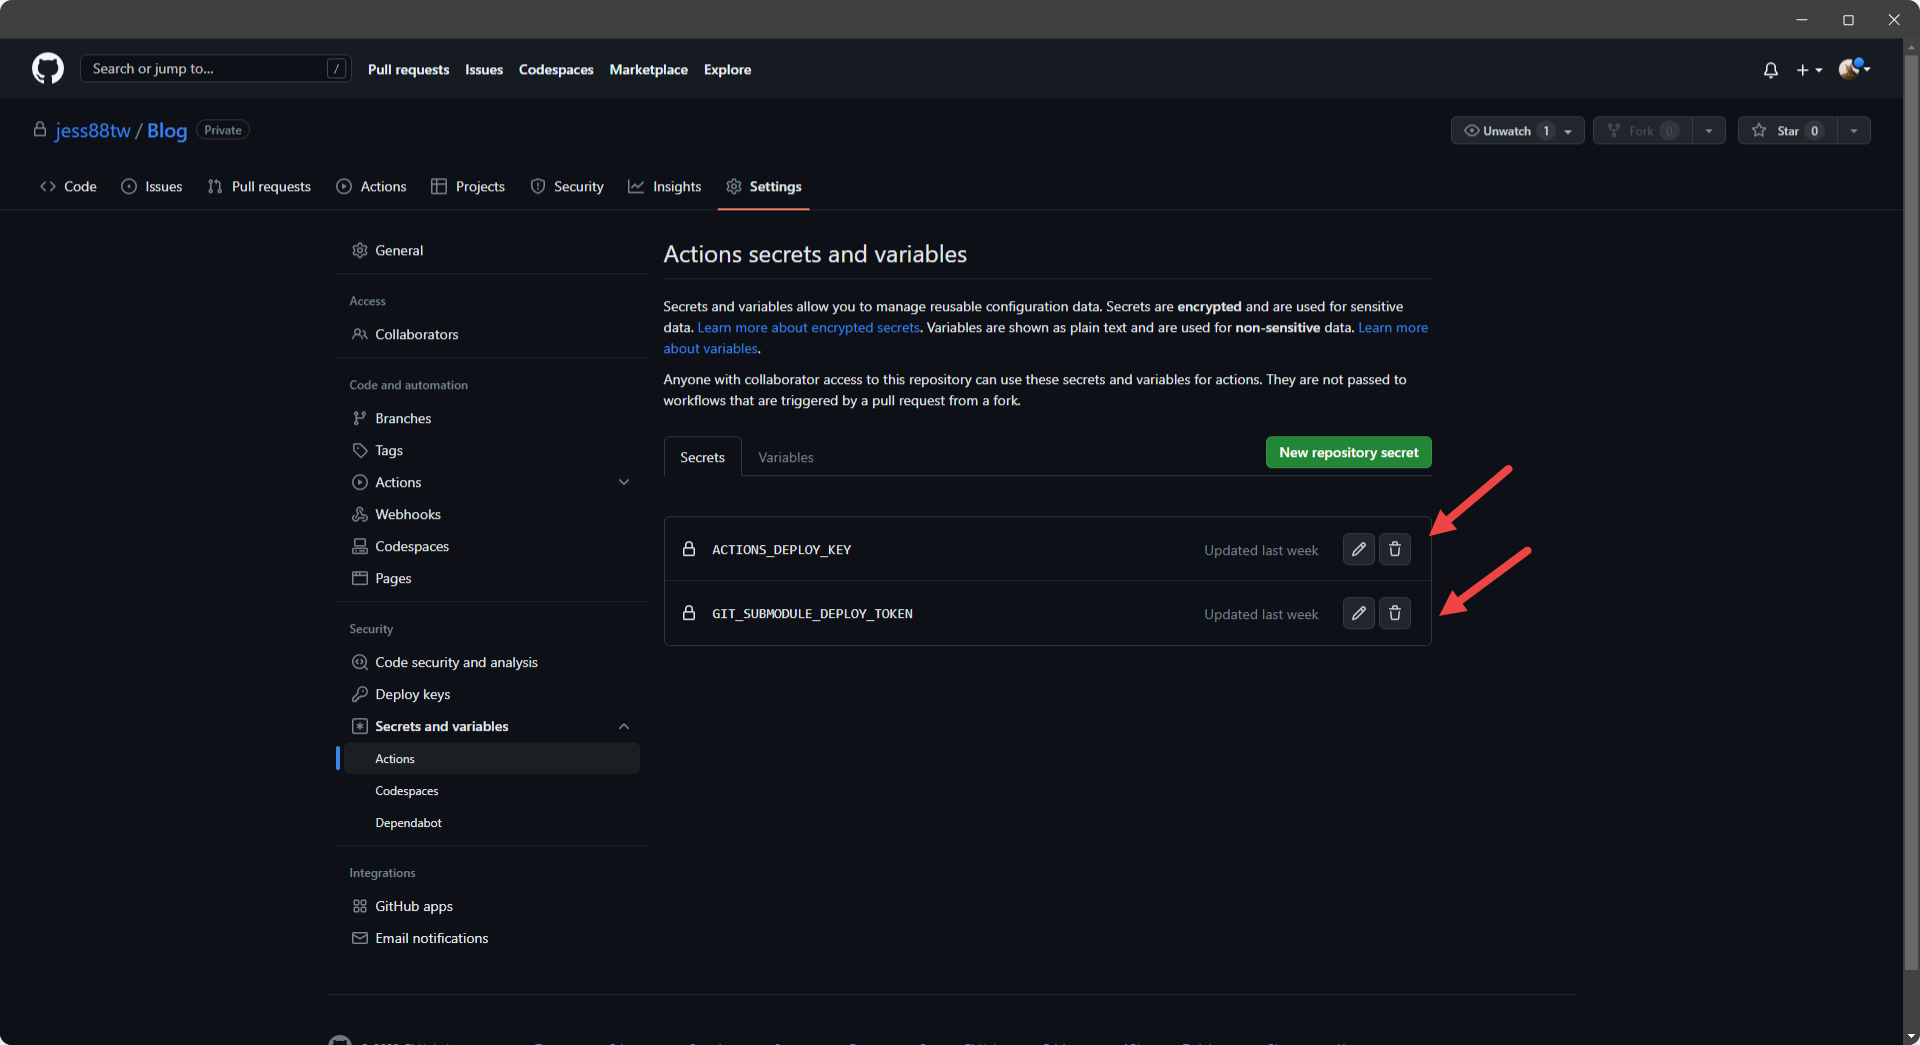
Task: Click the lock icon beside GIT_SUBMODULE_DEPLOY_TOKEN
Action: click(x=689, y=613)
